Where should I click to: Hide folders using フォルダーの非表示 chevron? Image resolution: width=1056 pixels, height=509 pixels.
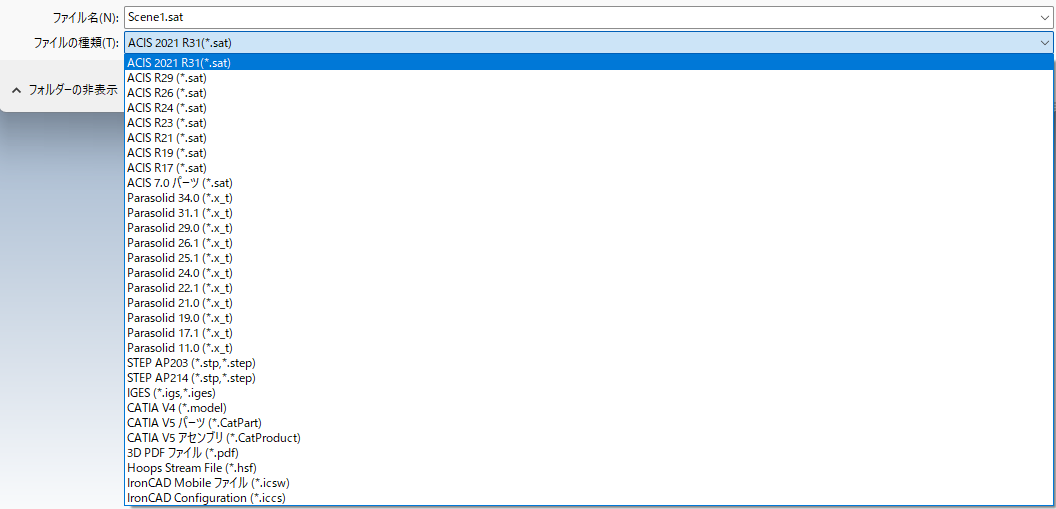point(16,90)
